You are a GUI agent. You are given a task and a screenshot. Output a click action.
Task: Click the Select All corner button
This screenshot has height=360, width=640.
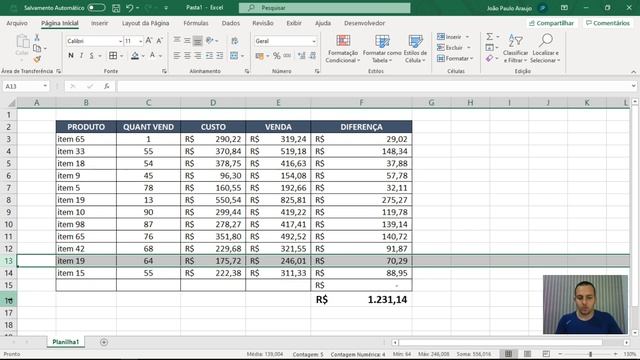click(11, 102)
